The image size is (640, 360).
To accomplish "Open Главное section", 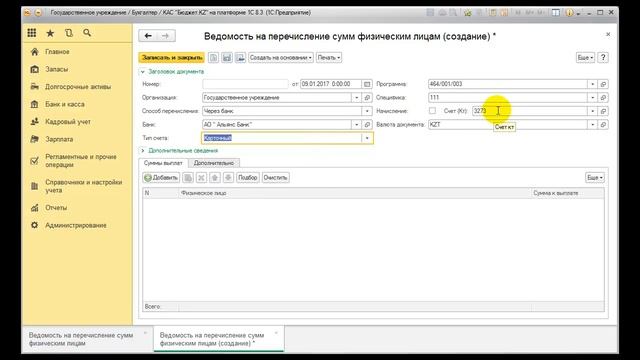I will click(x=57, y=52).
